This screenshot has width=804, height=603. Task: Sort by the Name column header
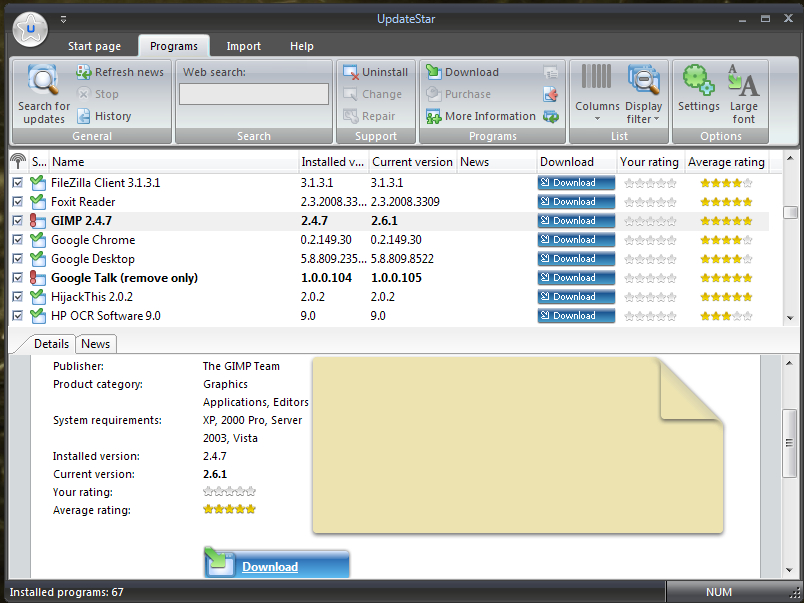click(173, 162)
